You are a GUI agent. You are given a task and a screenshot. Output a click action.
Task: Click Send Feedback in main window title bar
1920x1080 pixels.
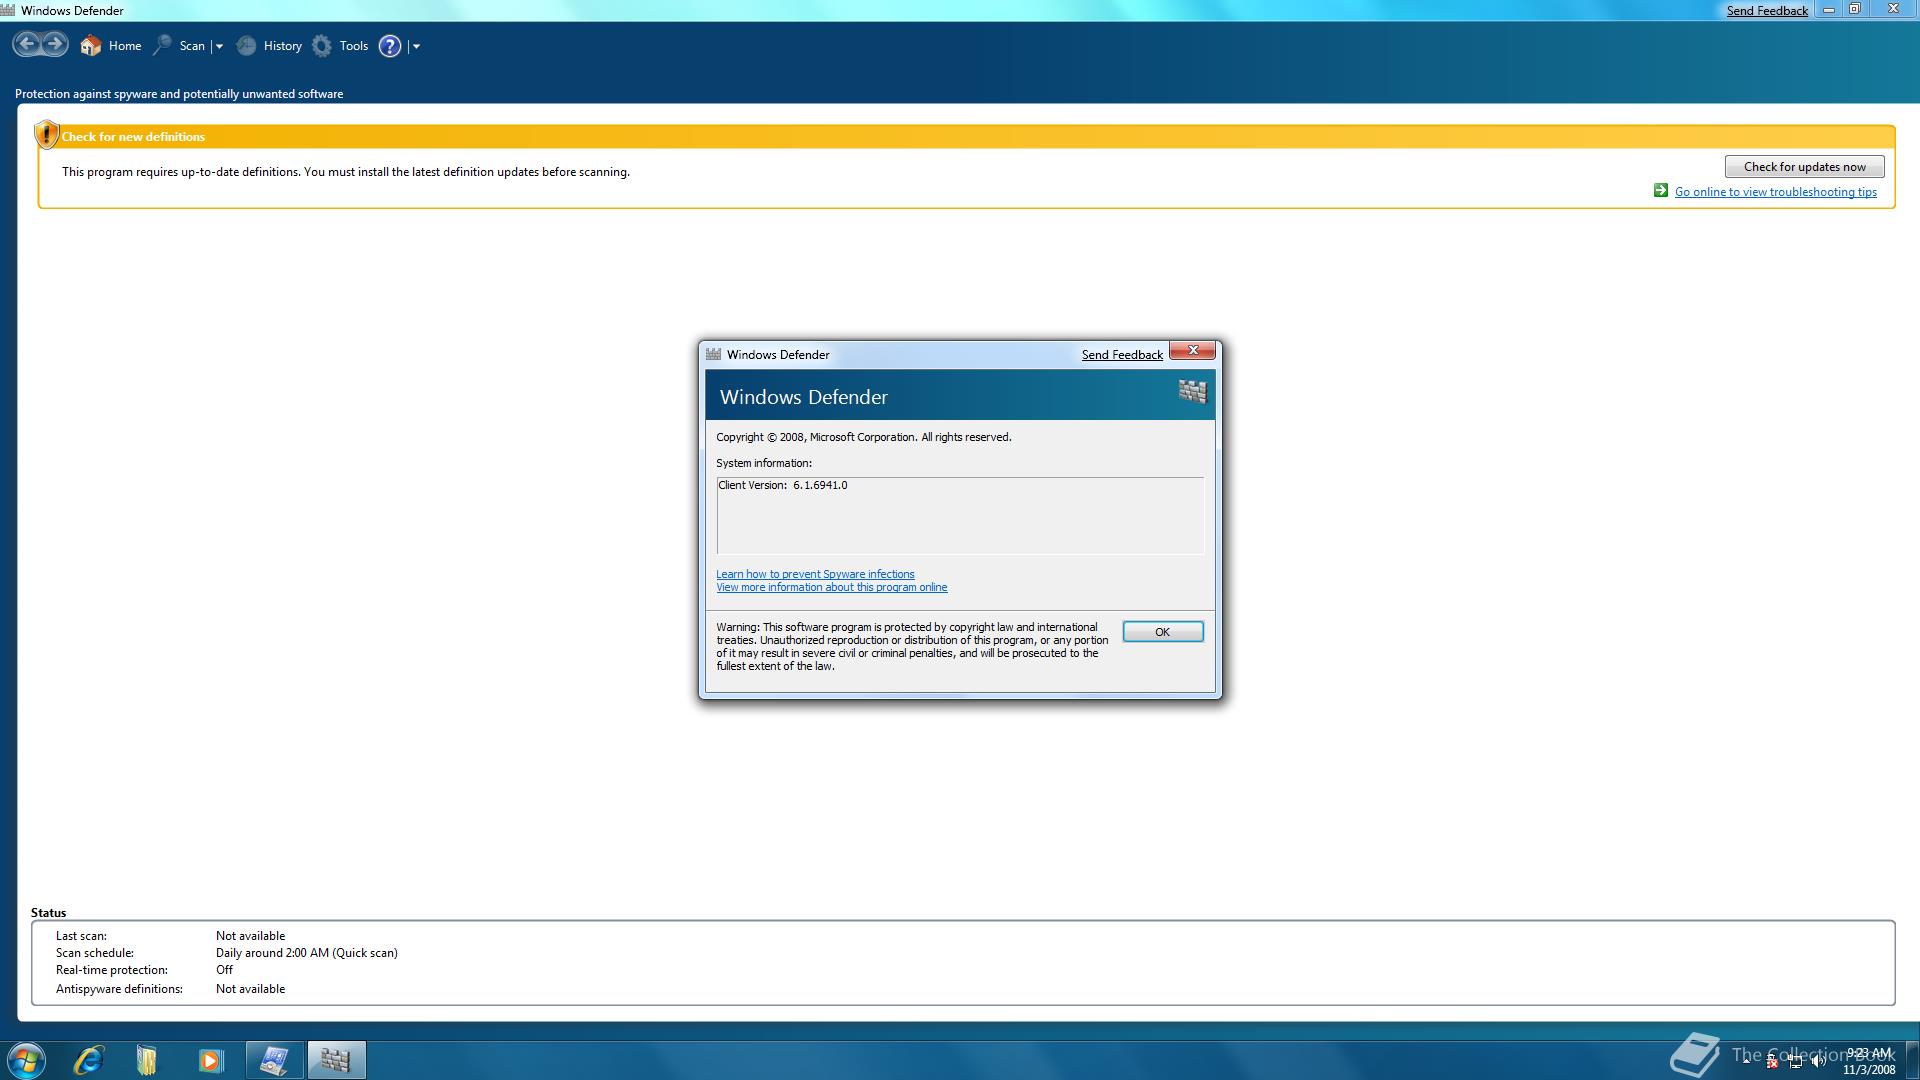1767,11
